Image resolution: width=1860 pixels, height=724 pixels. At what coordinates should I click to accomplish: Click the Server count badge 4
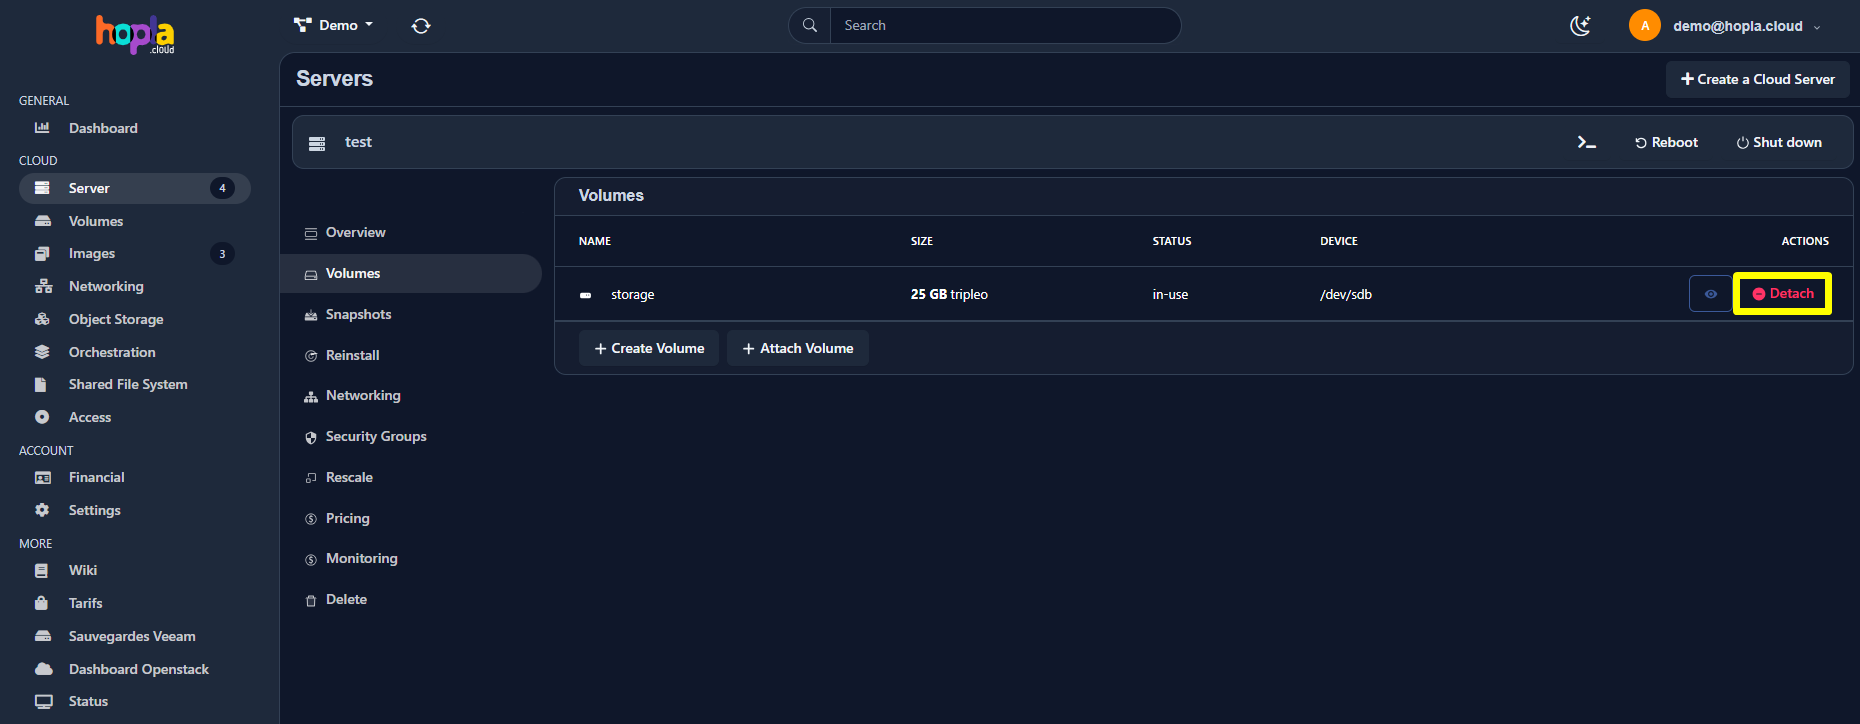222,188
